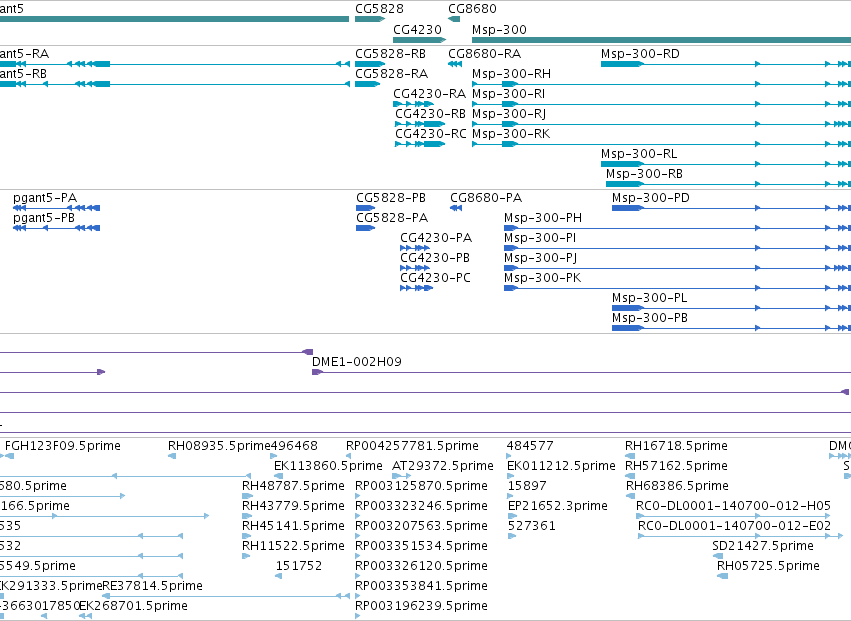Select protein pgant5-PB
The height and width of the screenshot is (621, 851).
44,218
